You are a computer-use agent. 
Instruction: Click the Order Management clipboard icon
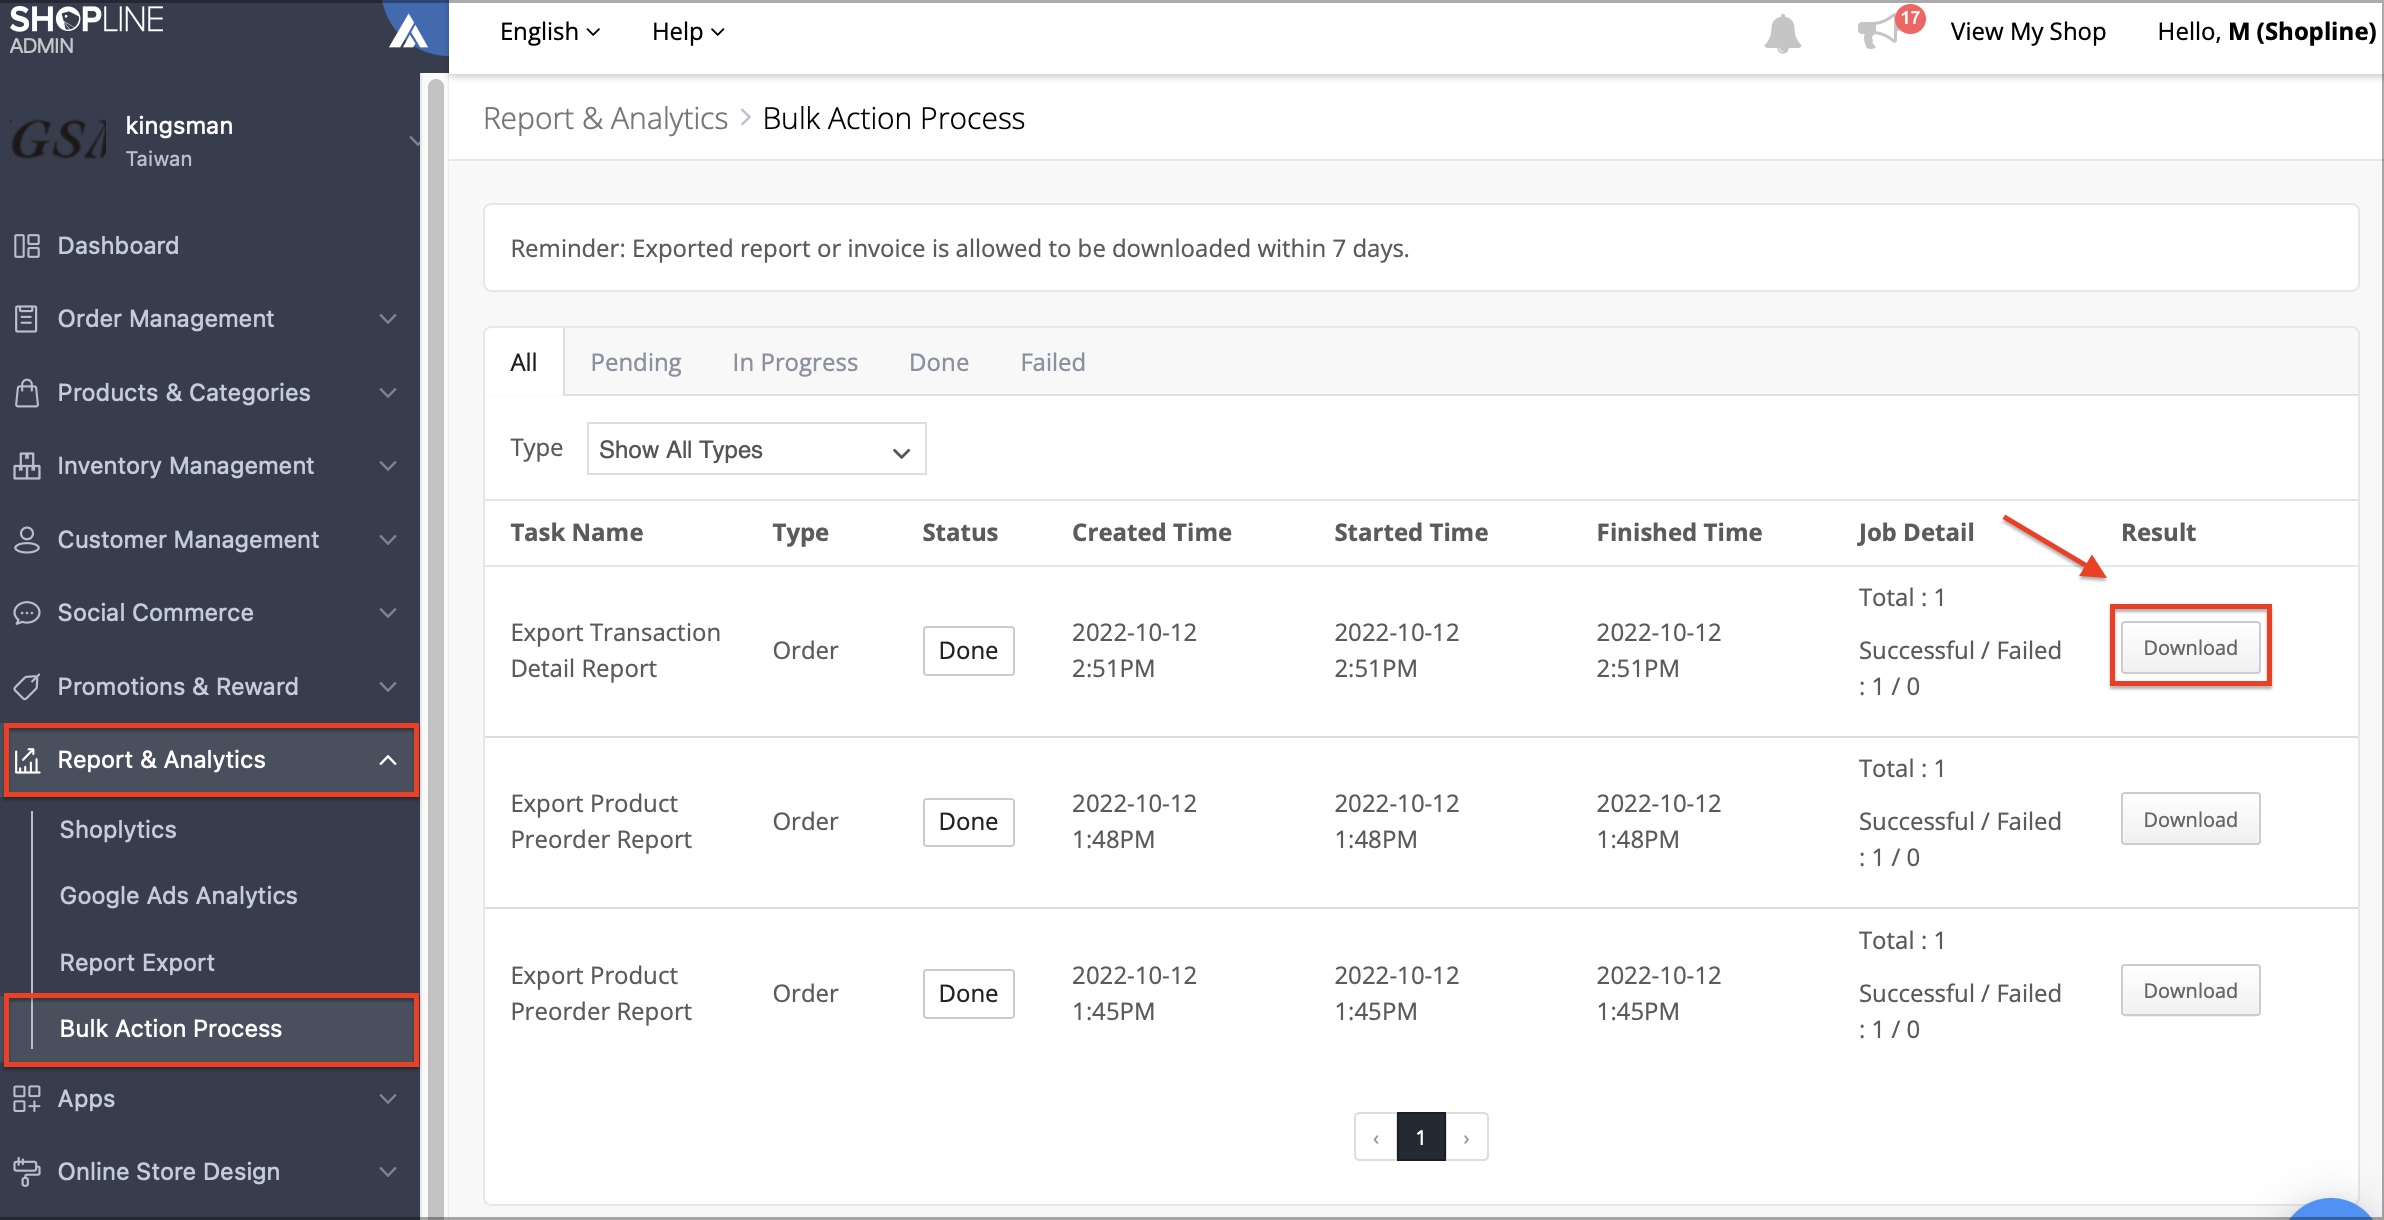pyautogui.click(x=27, y=319)
